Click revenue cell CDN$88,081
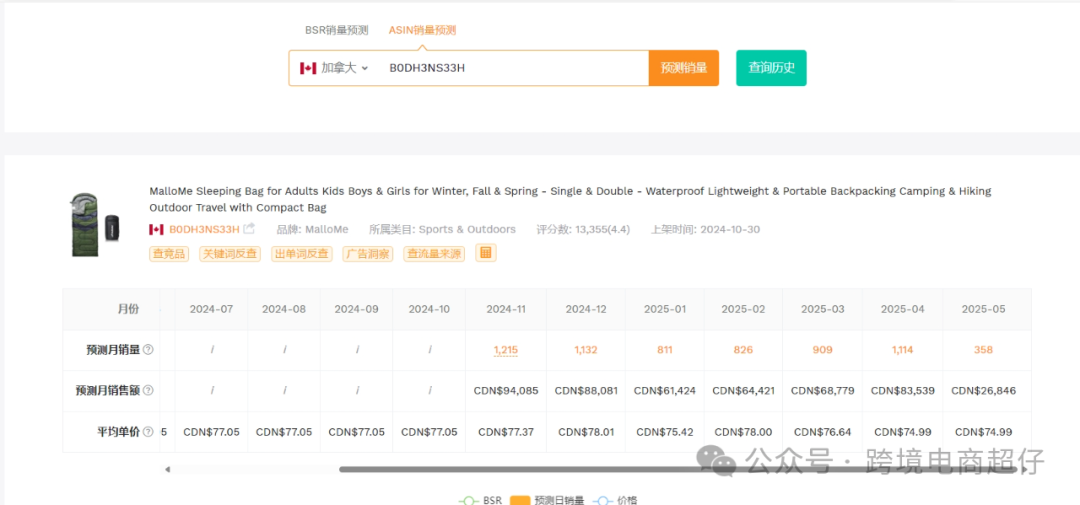The height and width of the screenshot is (505, 1080). pyautogui.click(x=586, y=391)
